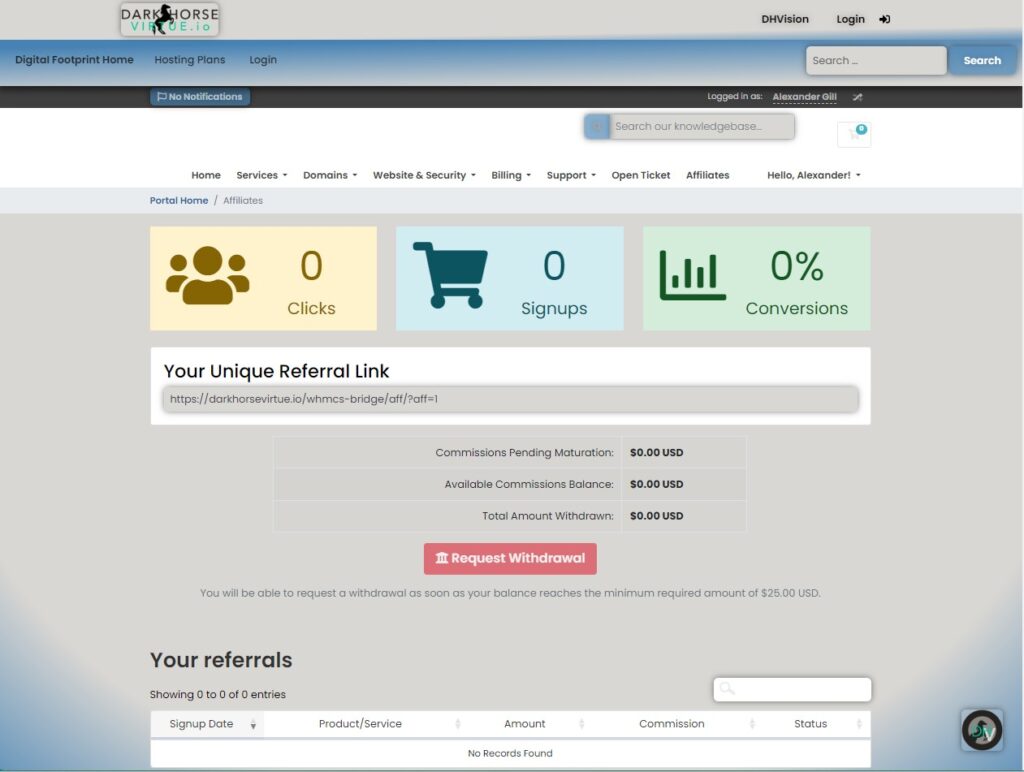Expand the Domains dropdown menu
Viewport: 1024px width, 772px height.
pos(329,175)
